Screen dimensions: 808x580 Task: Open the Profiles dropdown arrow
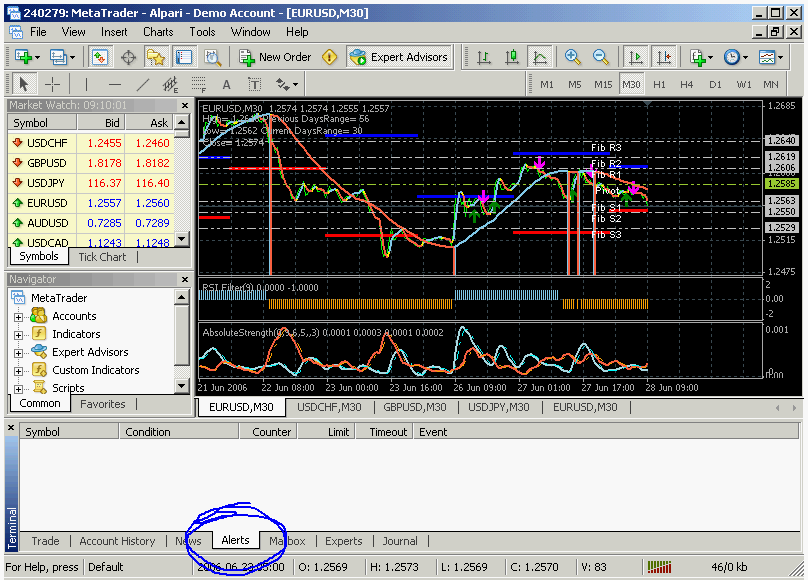tap(72, 57)
